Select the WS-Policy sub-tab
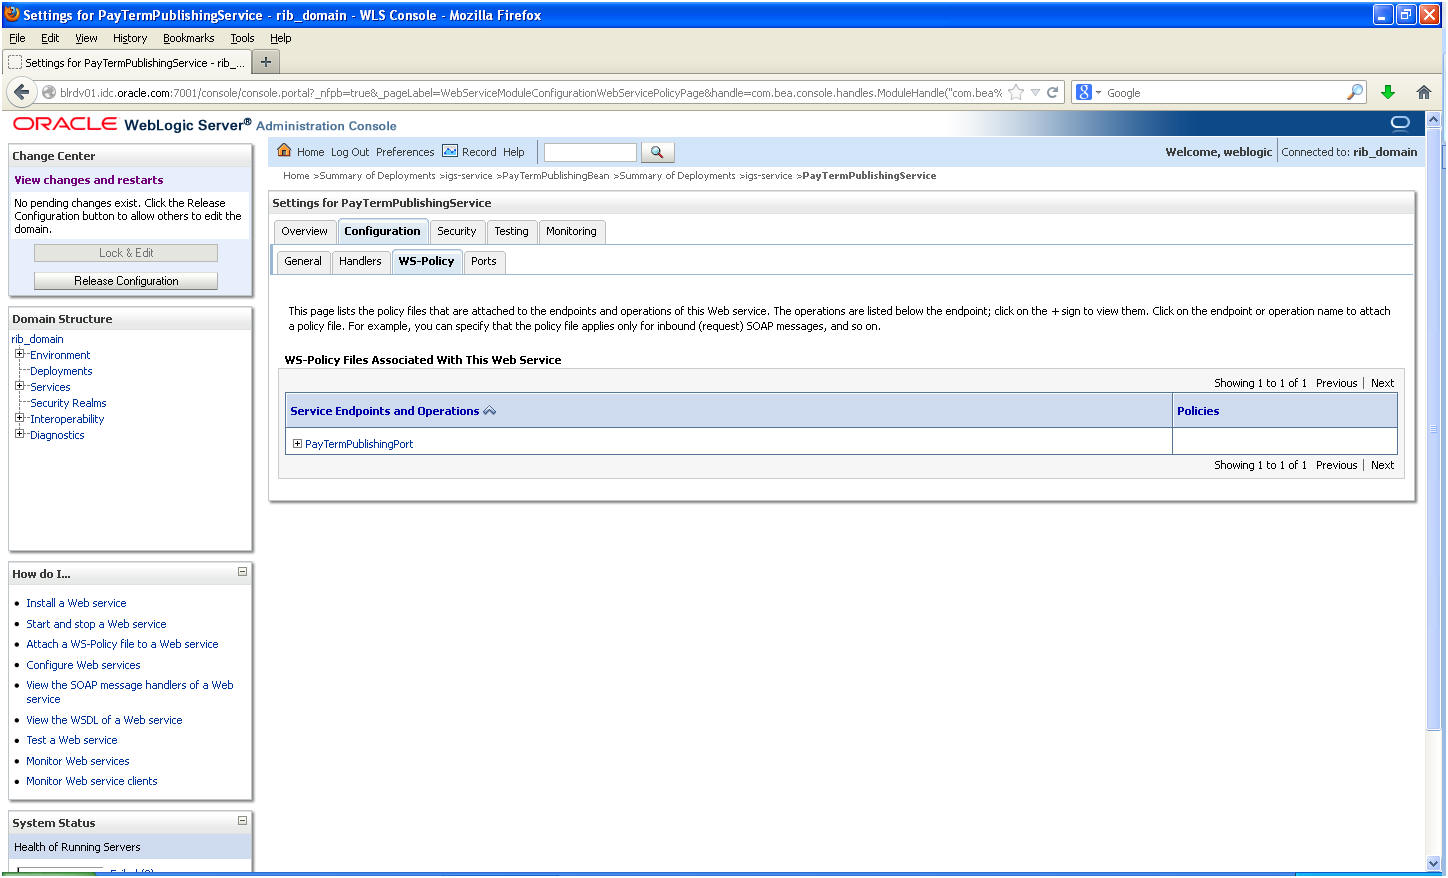Screen dimensions: 1448x878 tap(426, 261)
